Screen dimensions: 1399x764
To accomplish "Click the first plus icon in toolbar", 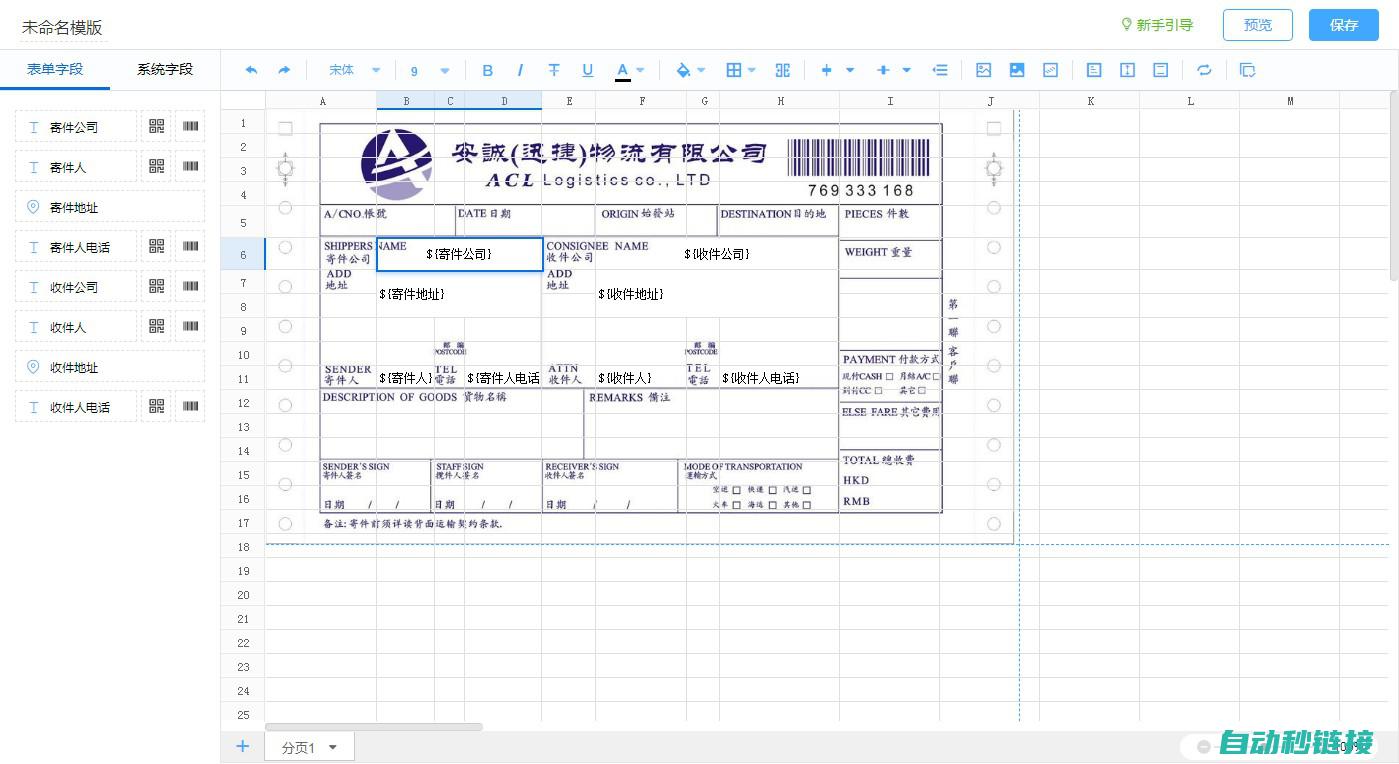I will 826,70.
